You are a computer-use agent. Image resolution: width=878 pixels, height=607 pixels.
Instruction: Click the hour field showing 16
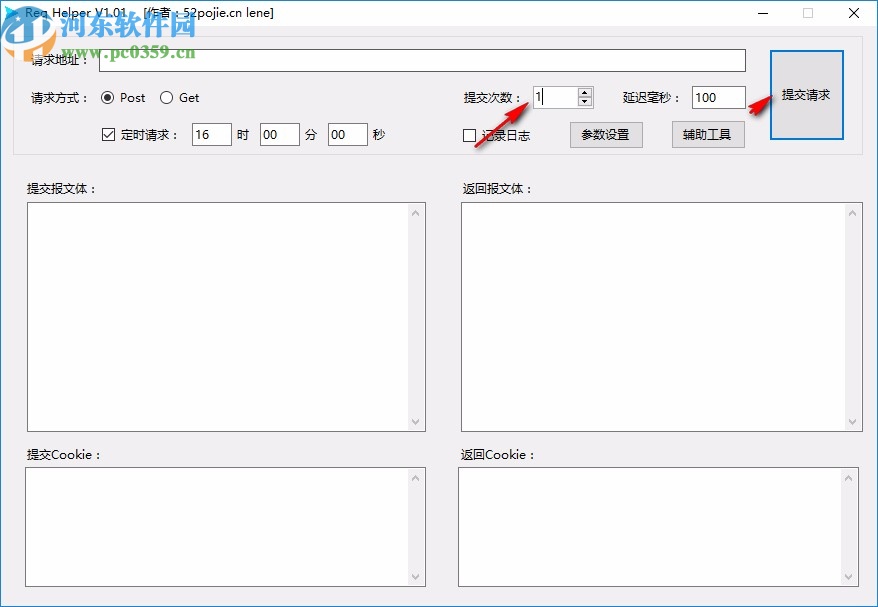[x=211, y=134]
